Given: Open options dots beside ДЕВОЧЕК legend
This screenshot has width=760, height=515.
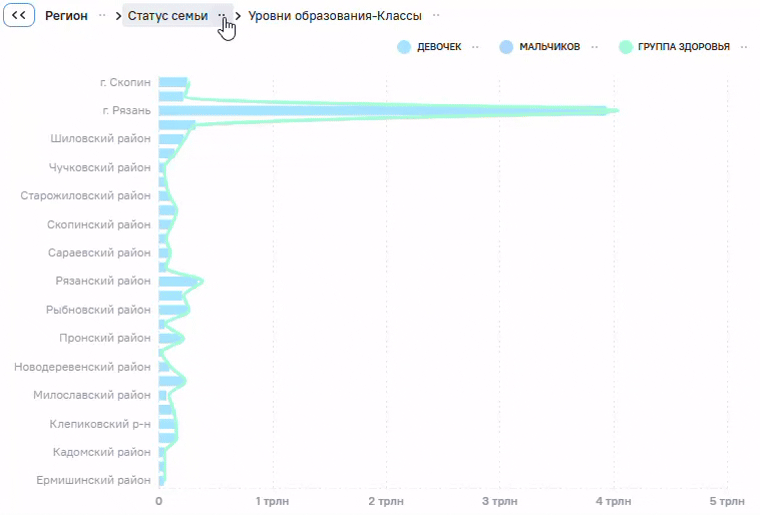Looking at the screenshot, I should coord(475,47).
